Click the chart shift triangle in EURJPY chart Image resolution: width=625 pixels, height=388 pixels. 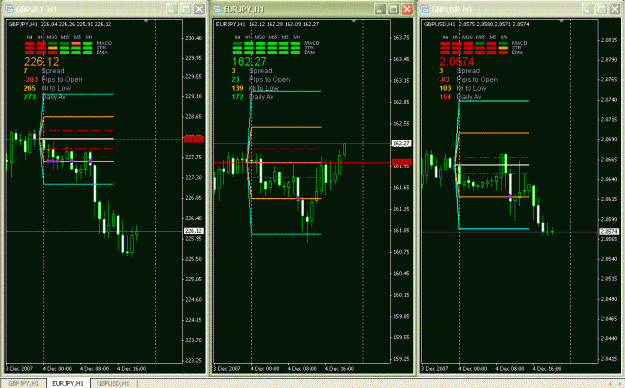click(x=354, y=20)
